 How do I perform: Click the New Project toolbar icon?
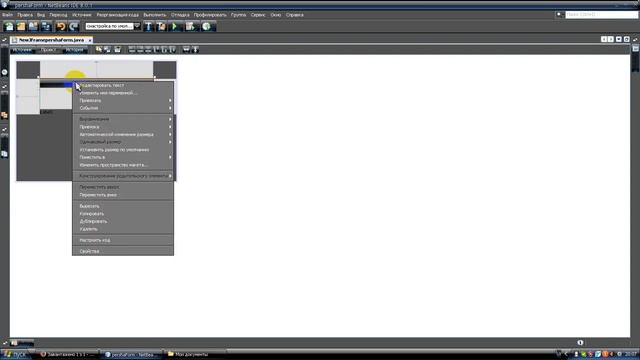[x=21, y=27]
